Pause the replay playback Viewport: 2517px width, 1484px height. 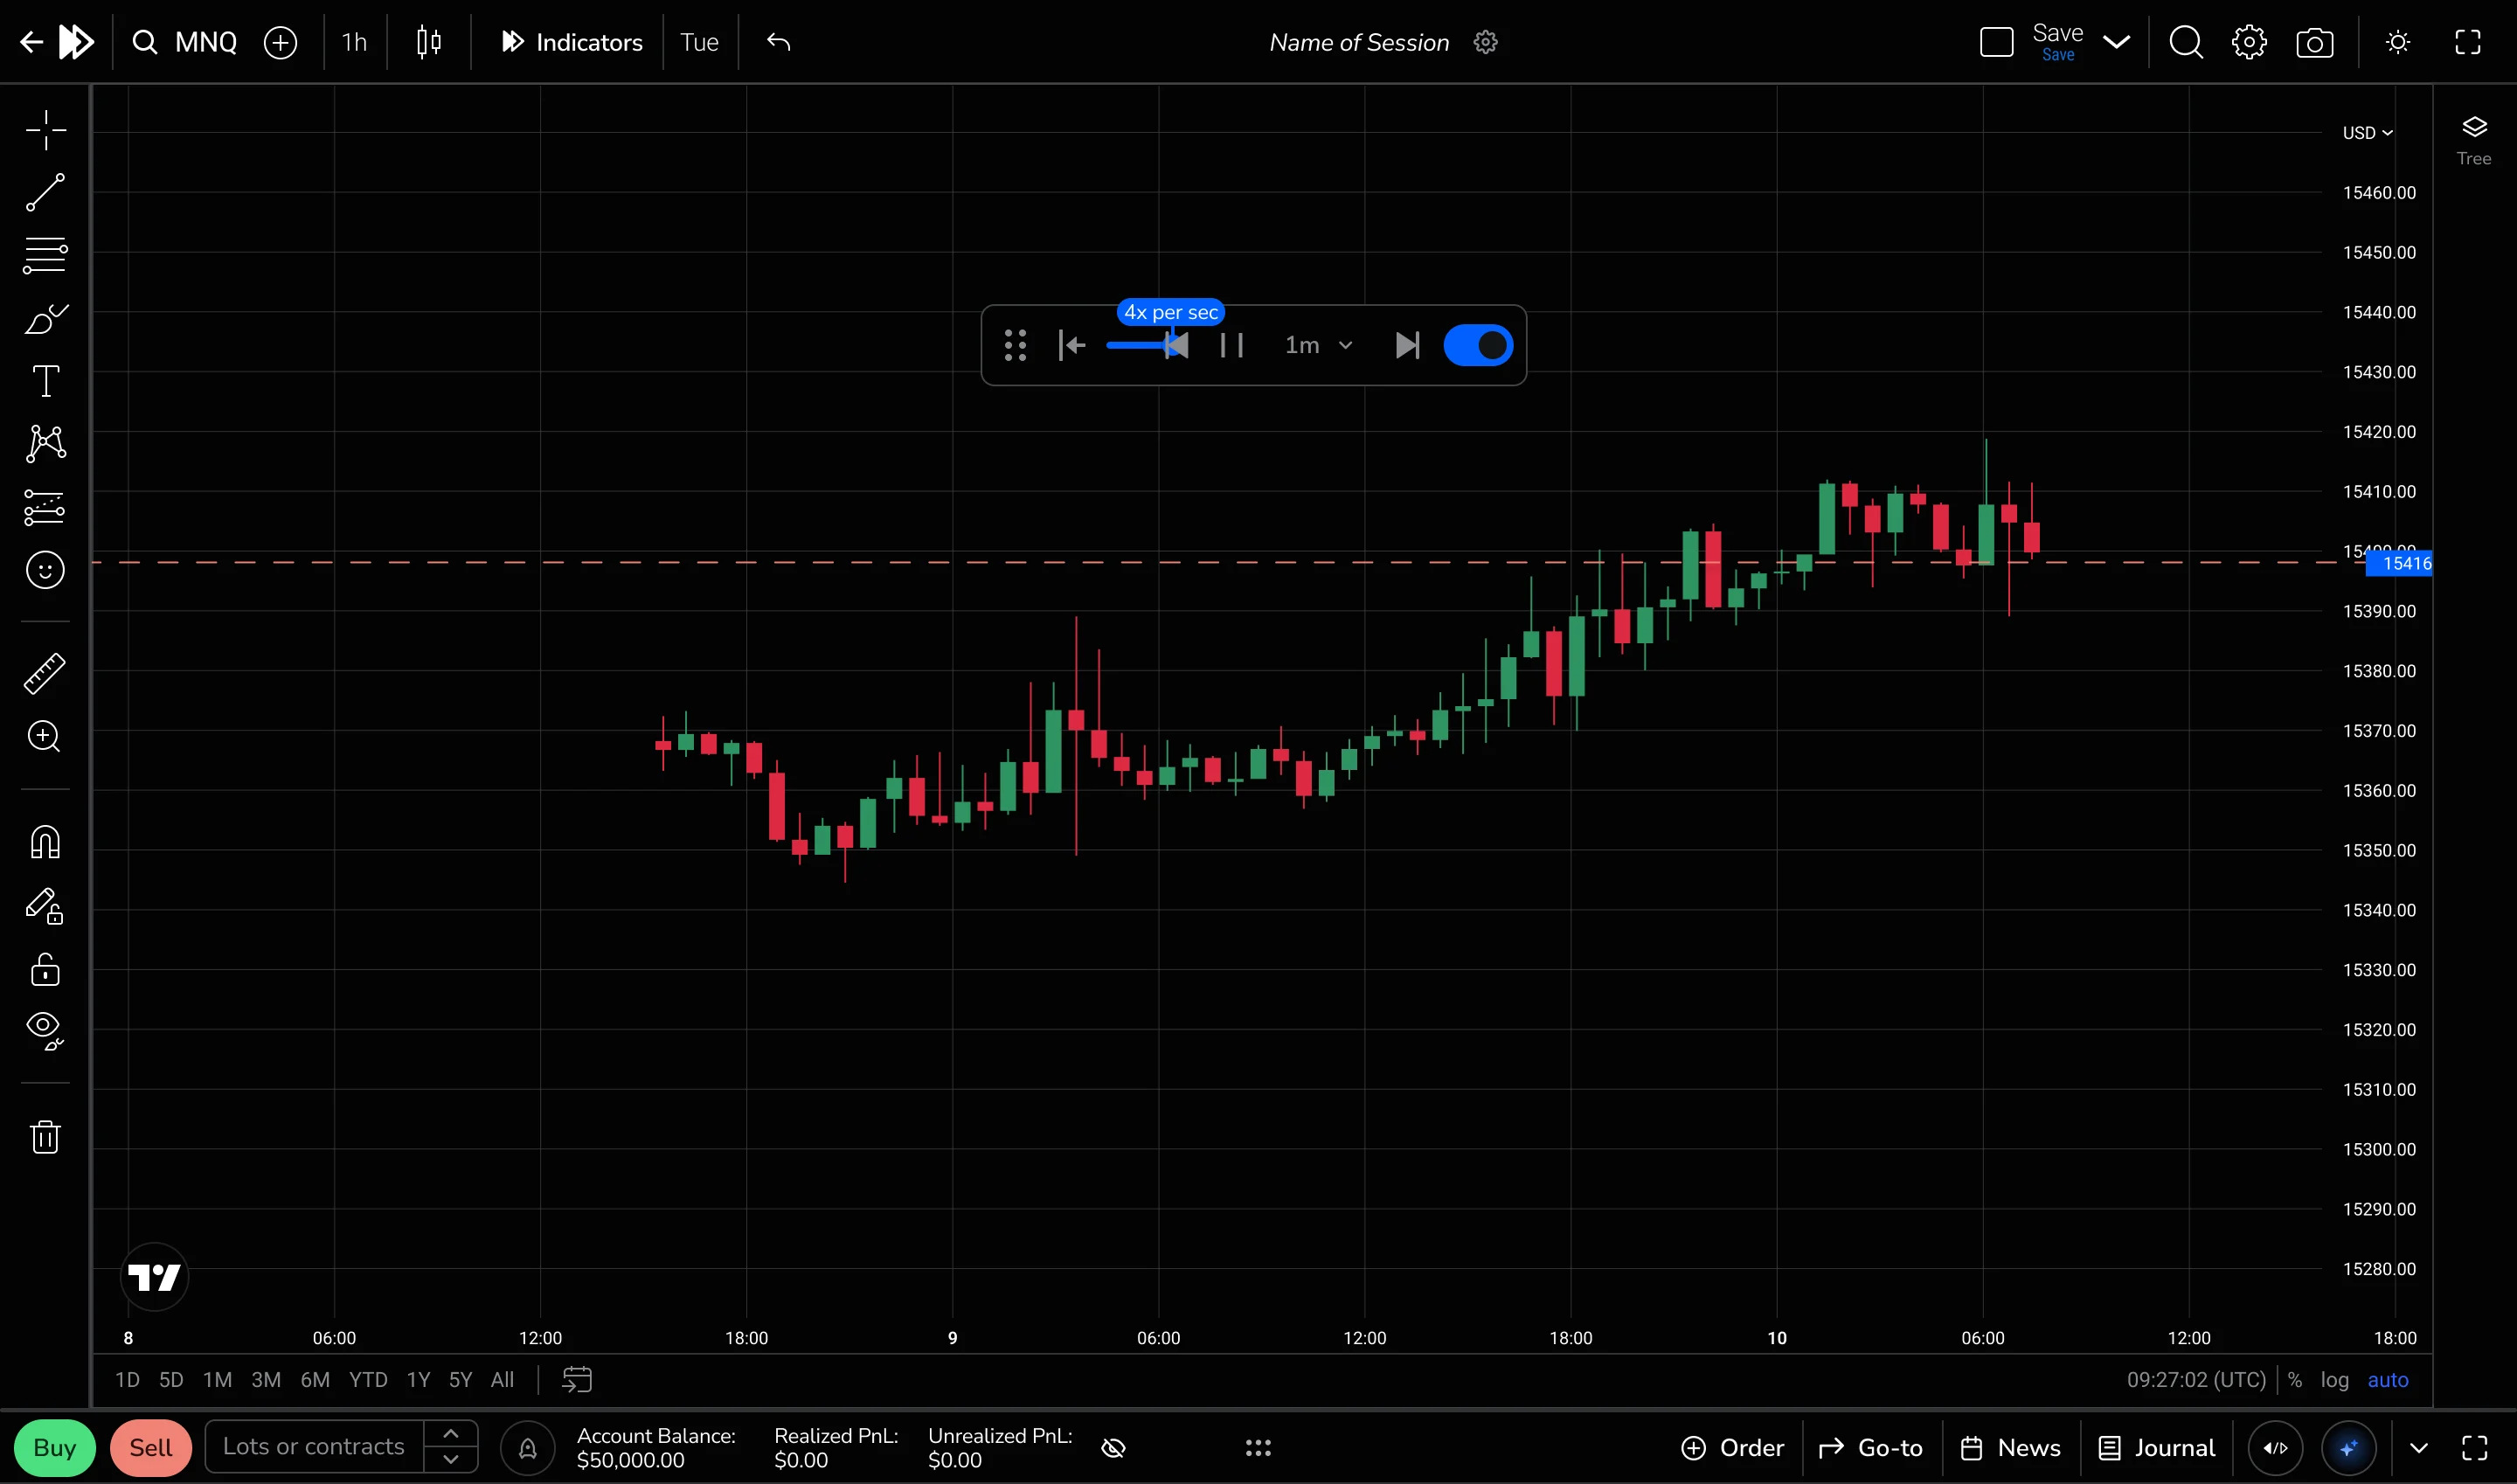tap(1232, 346)
